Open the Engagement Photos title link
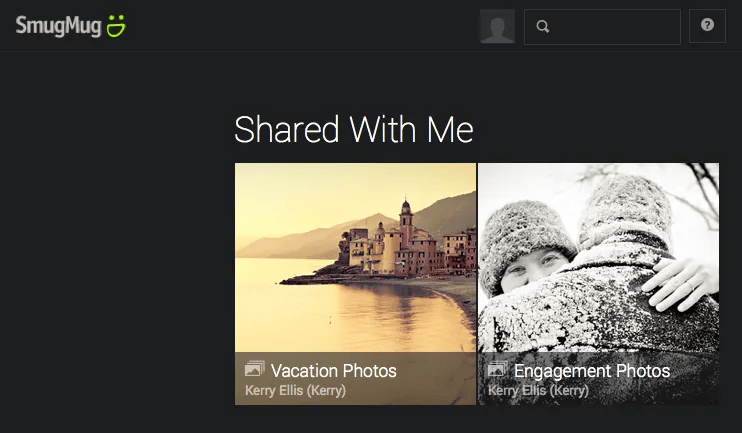 point(591,371)
